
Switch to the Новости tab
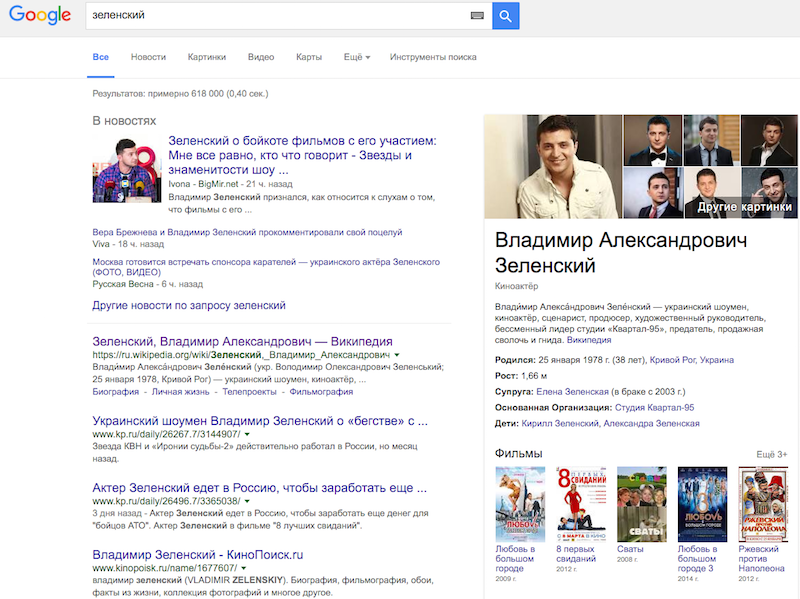tap(148, 57)
